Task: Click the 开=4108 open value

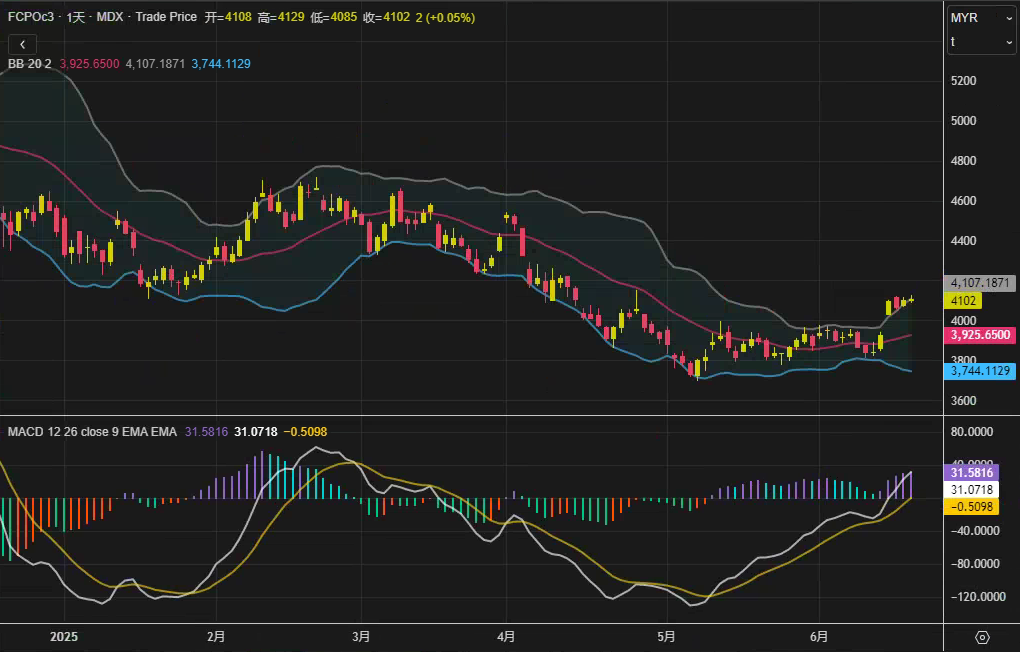Action: pyautogui.click(x=228, y=17)
